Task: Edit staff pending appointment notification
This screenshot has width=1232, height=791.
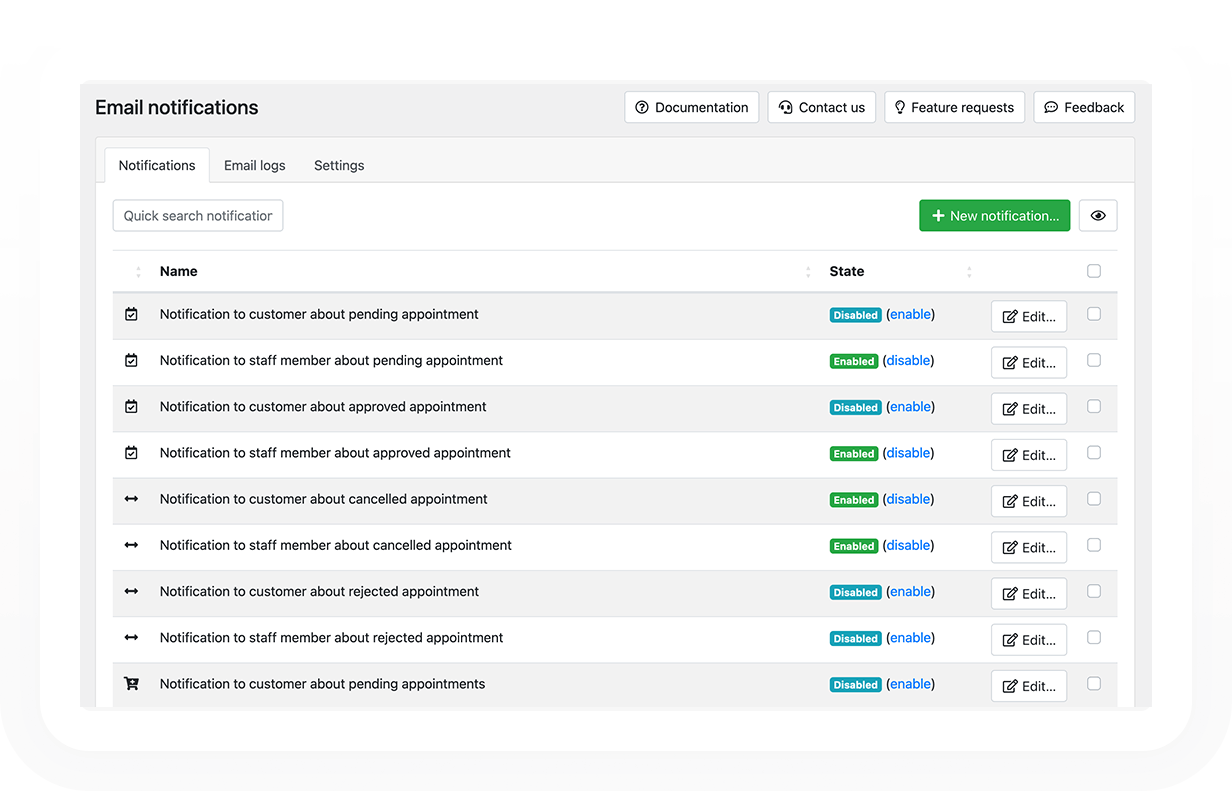Action: click(x=1029, y=363)
